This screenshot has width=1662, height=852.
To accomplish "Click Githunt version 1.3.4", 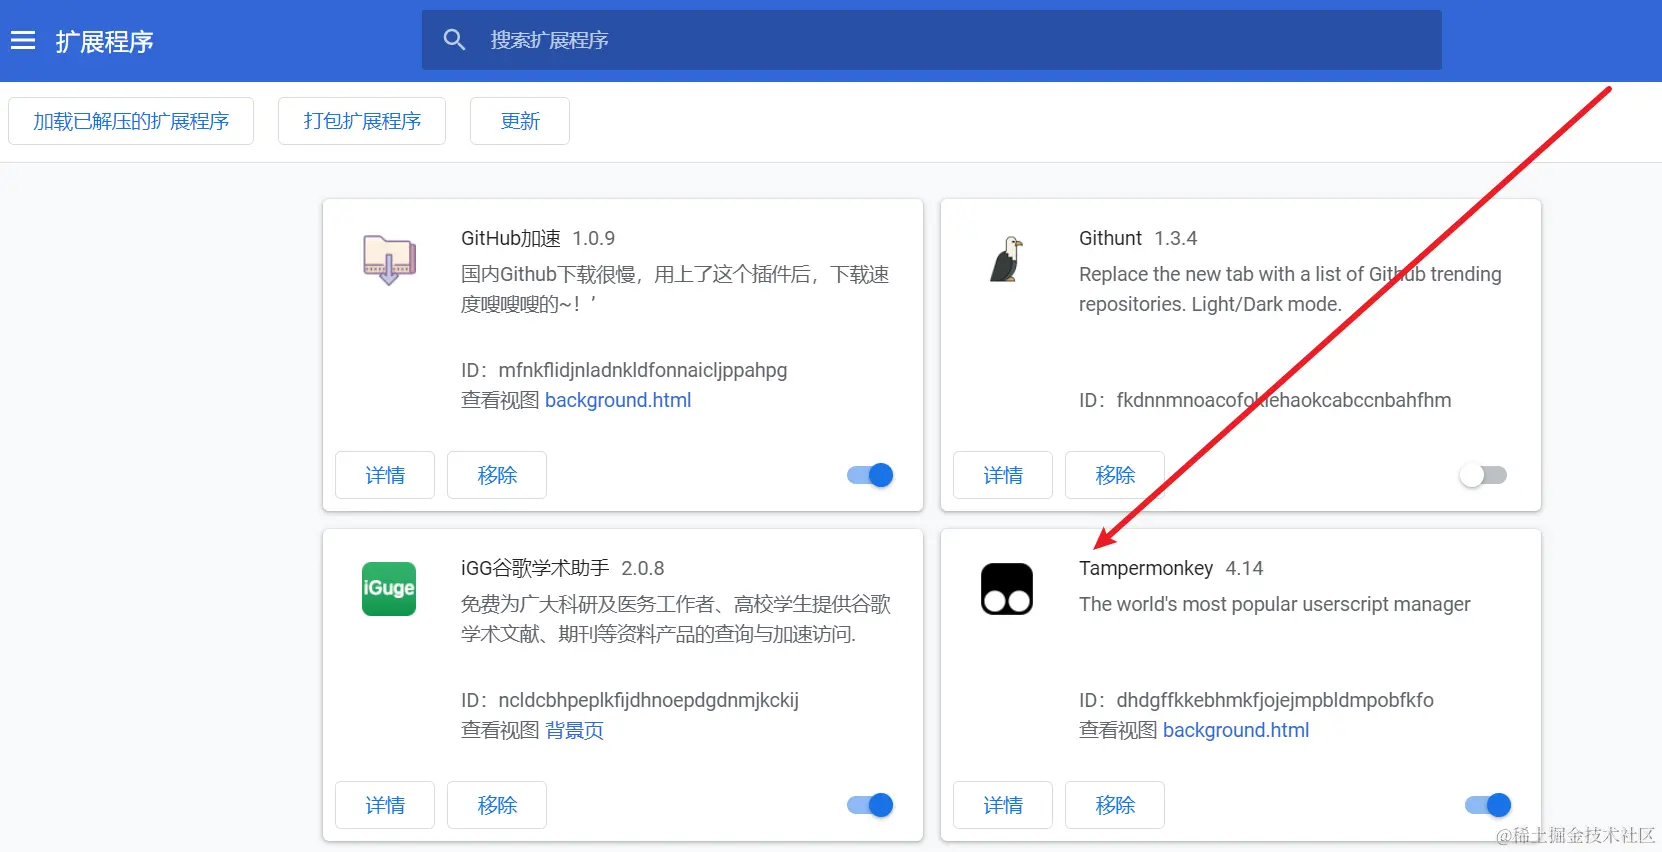I will (x=1176, y=238).
